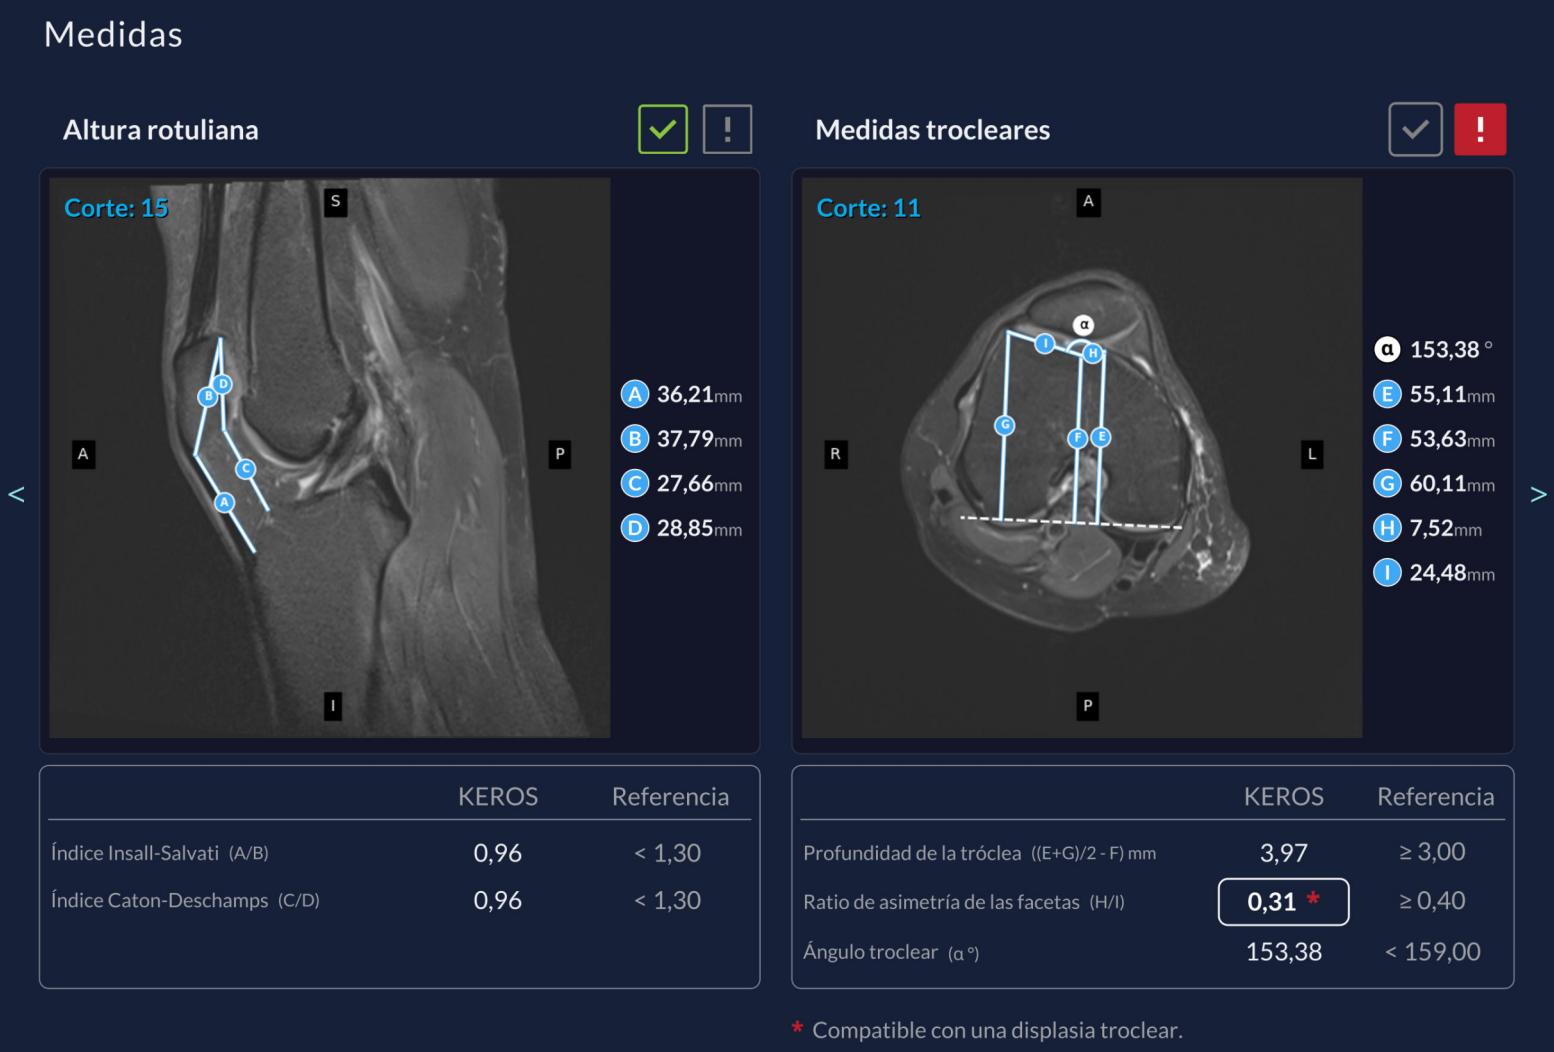Toggle green checkmark for Altura rotuliana

coord(662,129)
